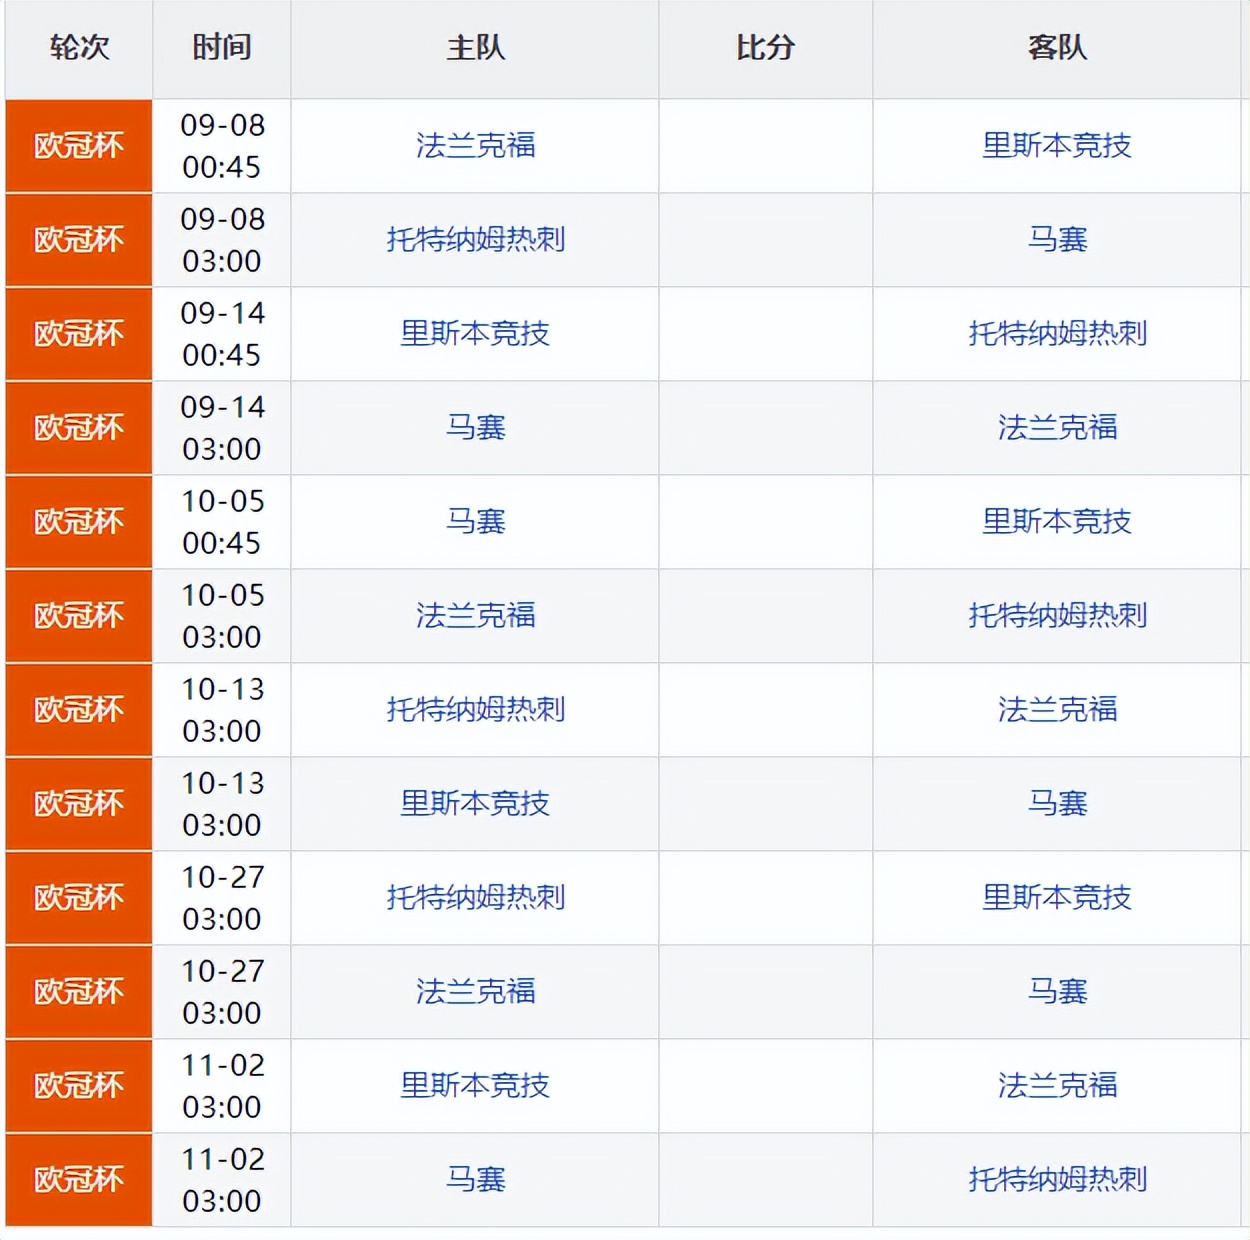This screenshot has width=1250, height=1240.
Task: Open home team 马赛 in 09-14 03:00 match
Action: pos(475,428)
